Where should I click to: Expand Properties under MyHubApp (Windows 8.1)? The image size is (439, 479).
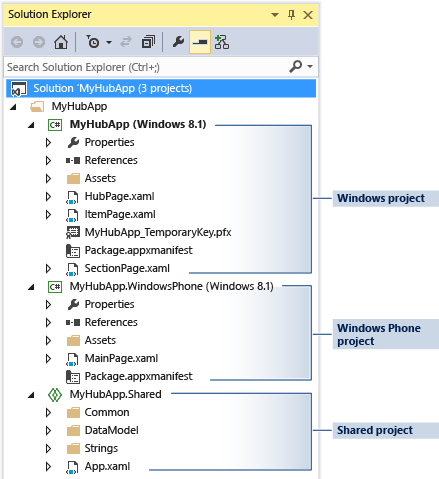click(48, 143)
